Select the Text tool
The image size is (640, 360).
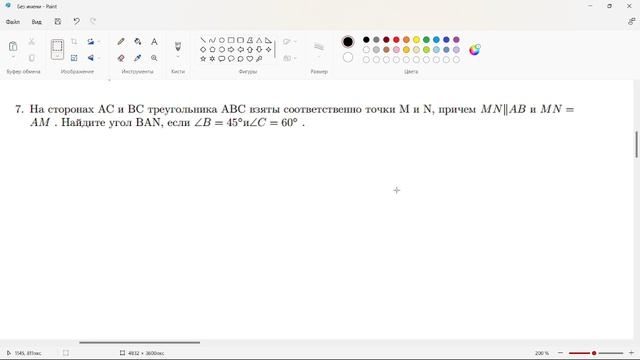[154, 42]
